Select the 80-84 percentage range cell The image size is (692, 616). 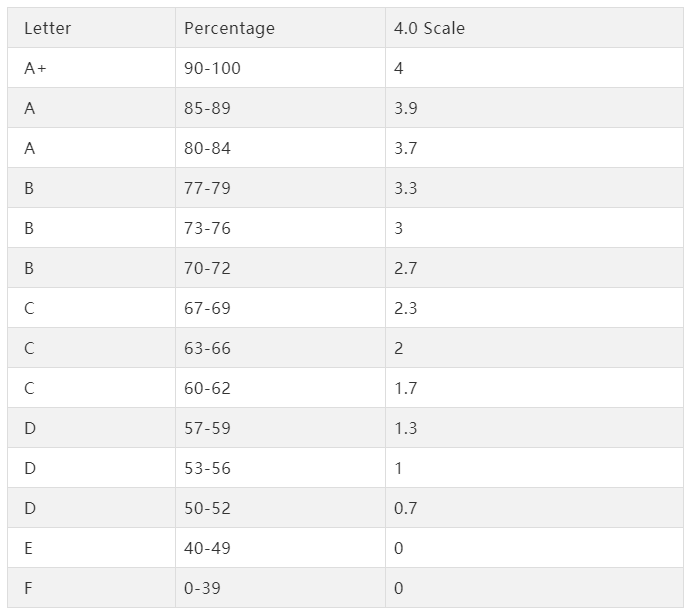click(207, 148)
